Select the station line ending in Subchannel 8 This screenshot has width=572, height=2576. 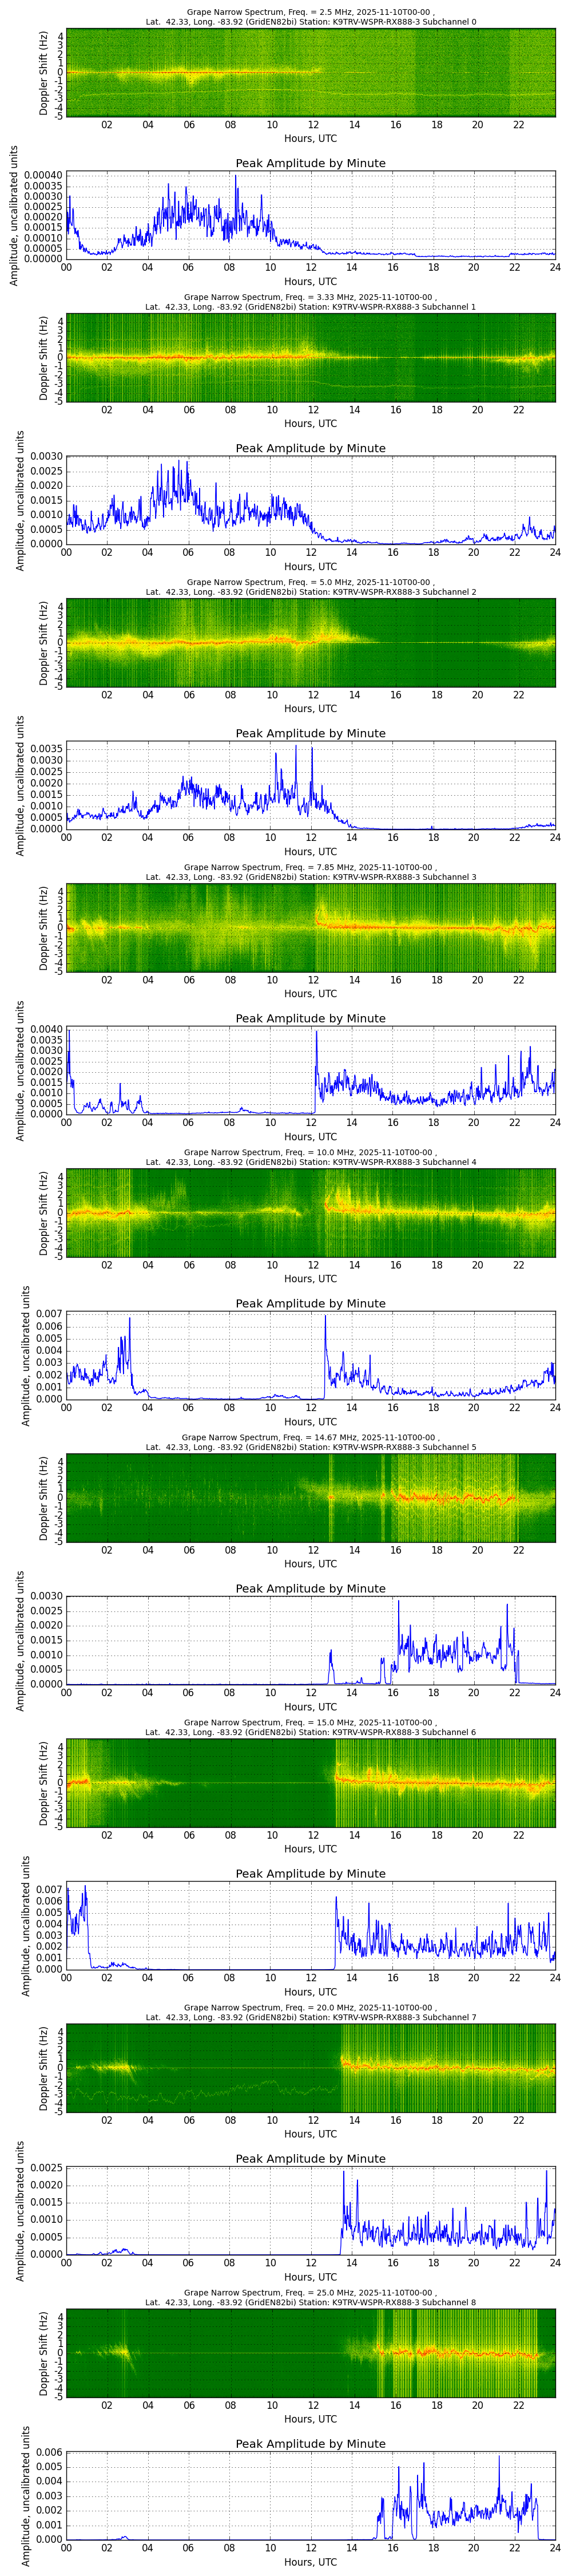(x=311, y=2302)
